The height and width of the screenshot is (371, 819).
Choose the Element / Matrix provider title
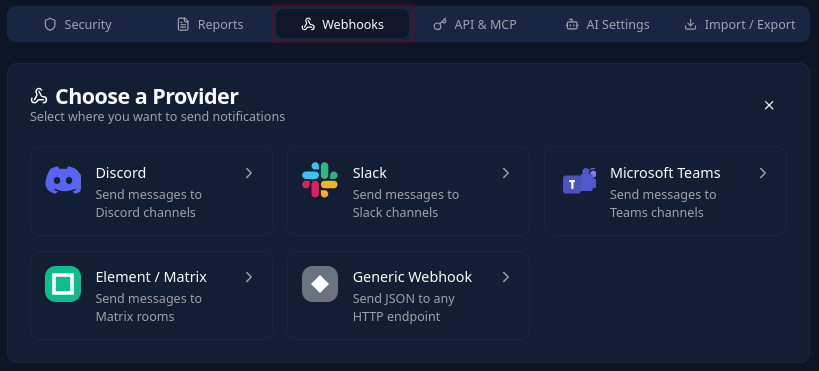tap(151, 277)
